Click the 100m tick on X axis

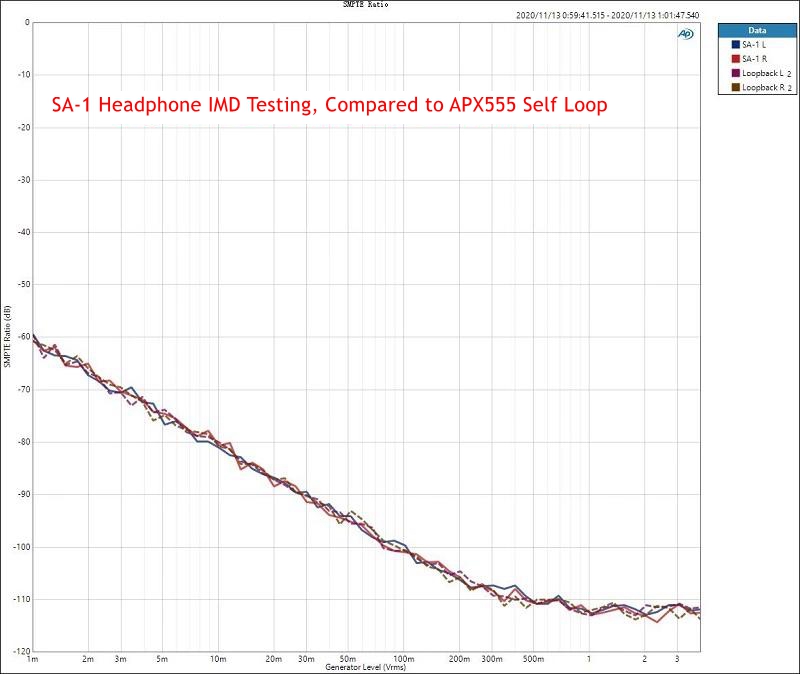404,659
